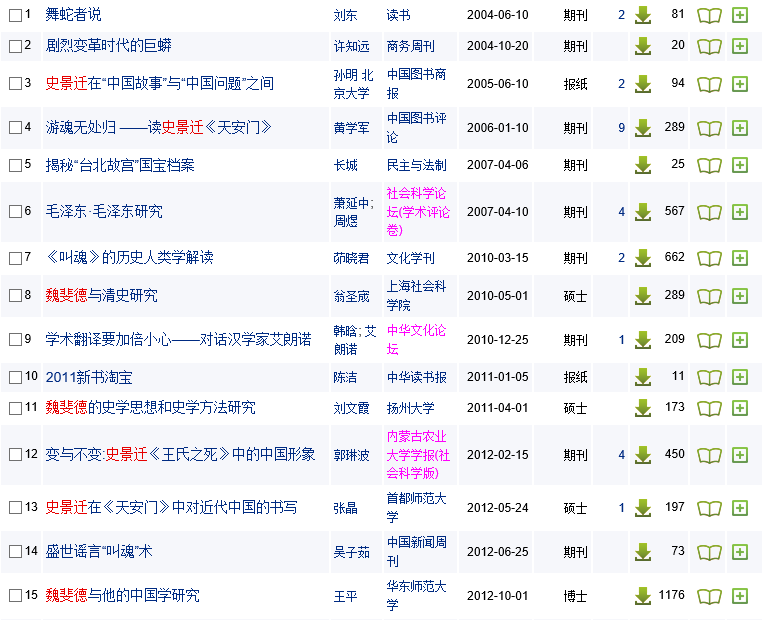
Task: Open online reading for 剧烈变革时代的巨蟒
Action: tap(709, 46)
